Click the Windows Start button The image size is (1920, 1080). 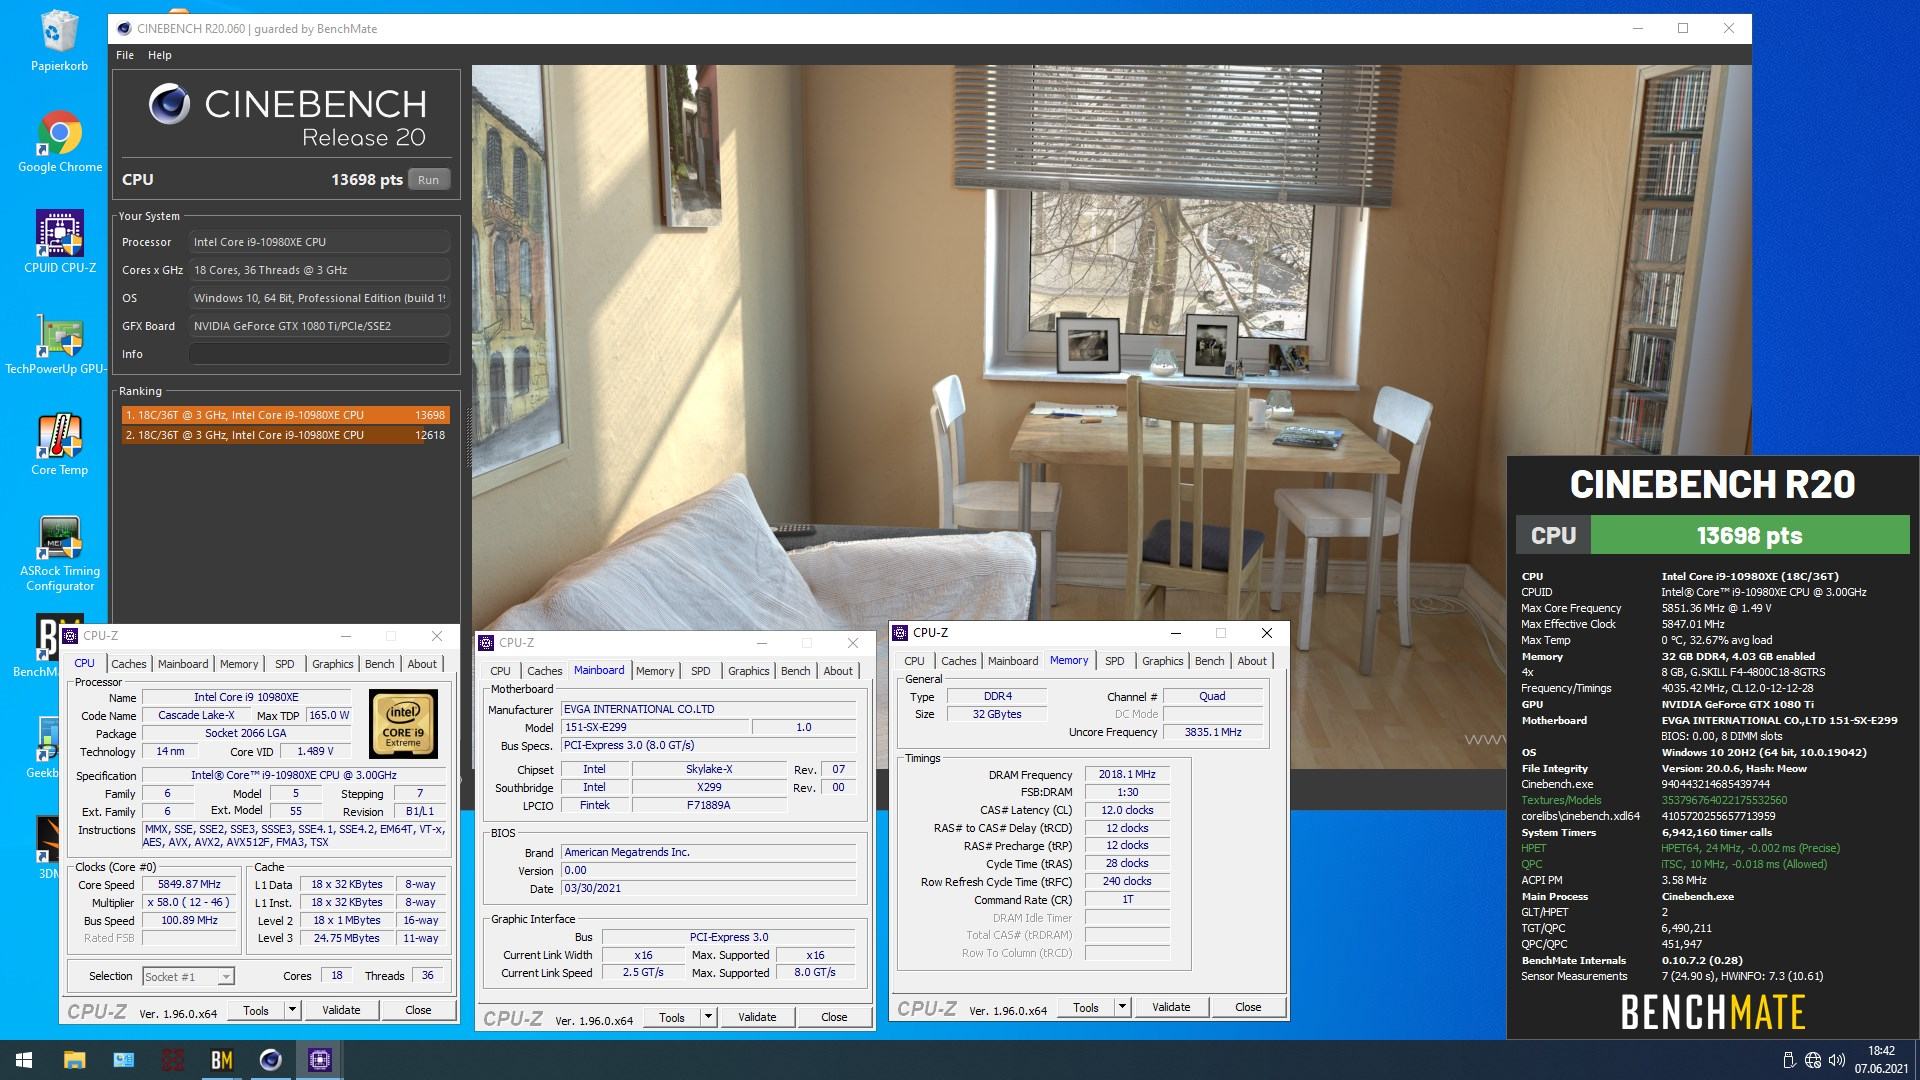click(24, 1060)
